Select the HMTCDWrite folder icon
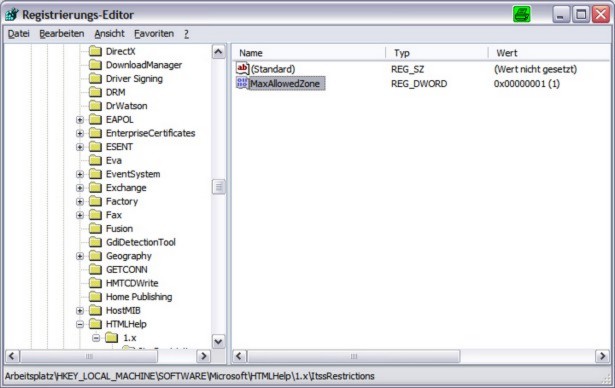This screenshot has width=615, height=388. (95, 283)
